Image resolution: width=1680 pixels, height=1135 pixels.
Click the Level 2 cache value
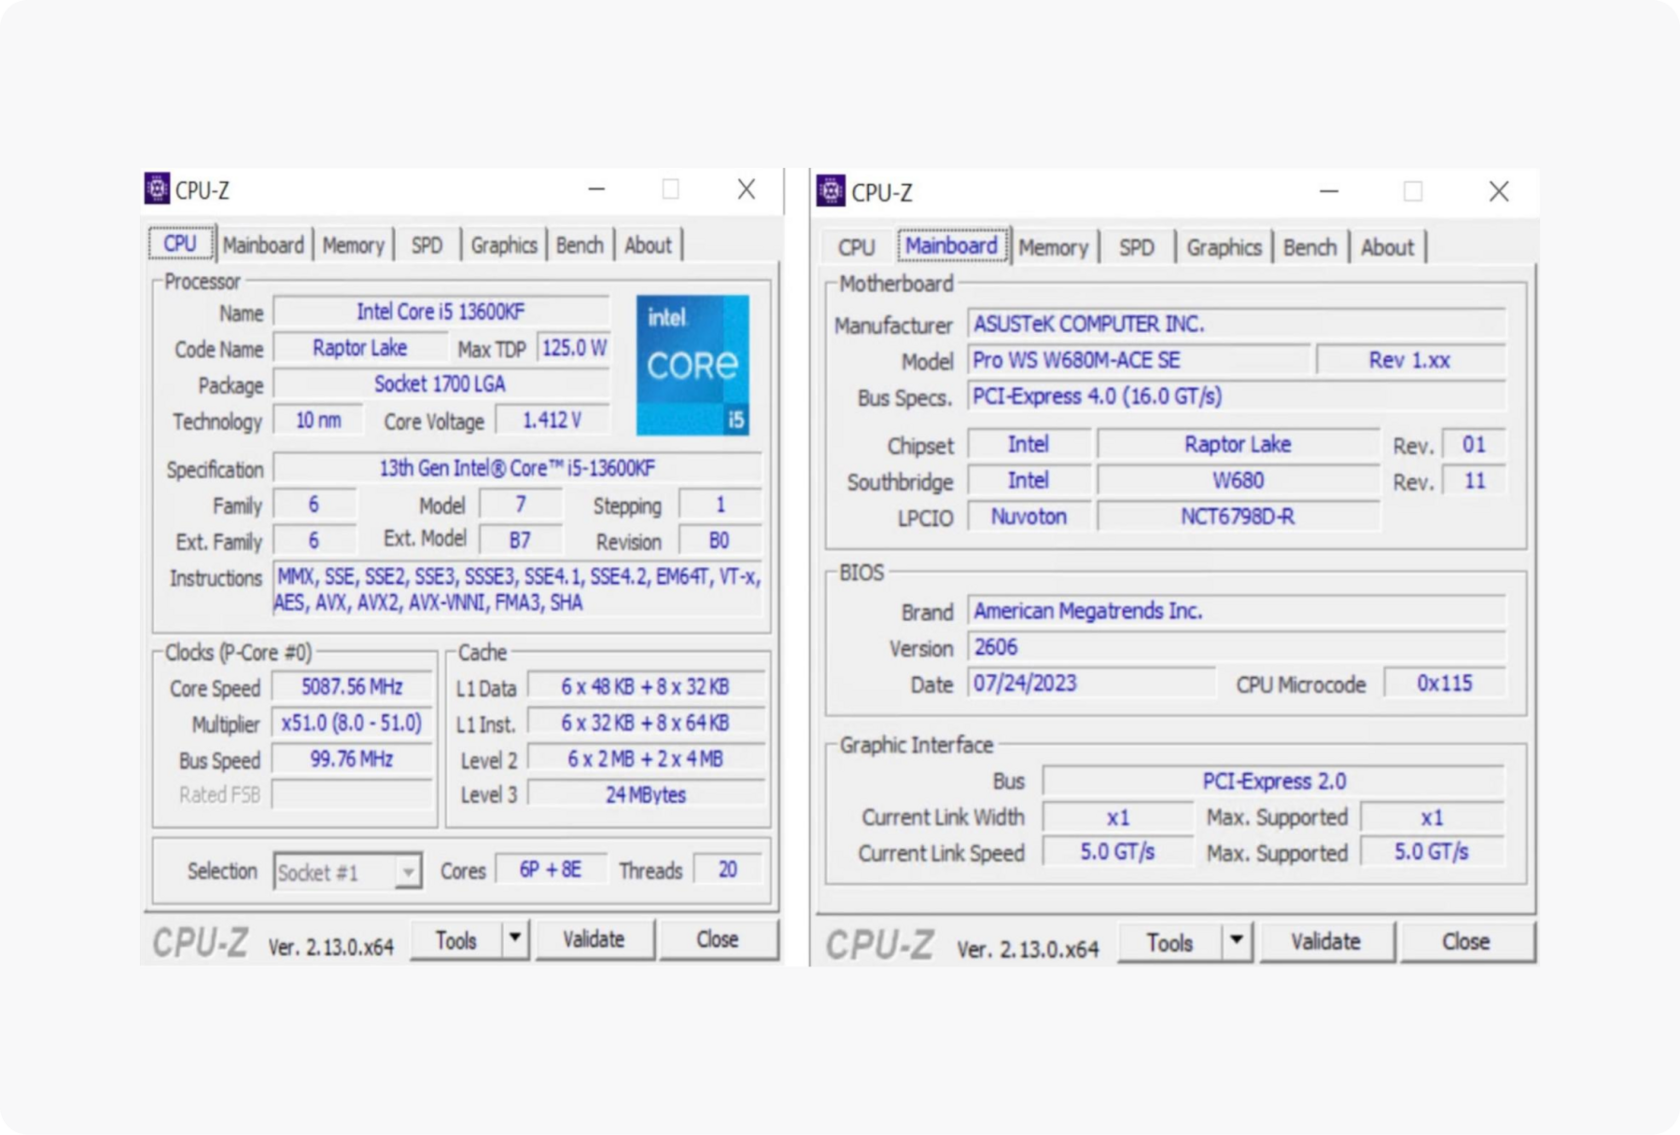click(645, 759)
